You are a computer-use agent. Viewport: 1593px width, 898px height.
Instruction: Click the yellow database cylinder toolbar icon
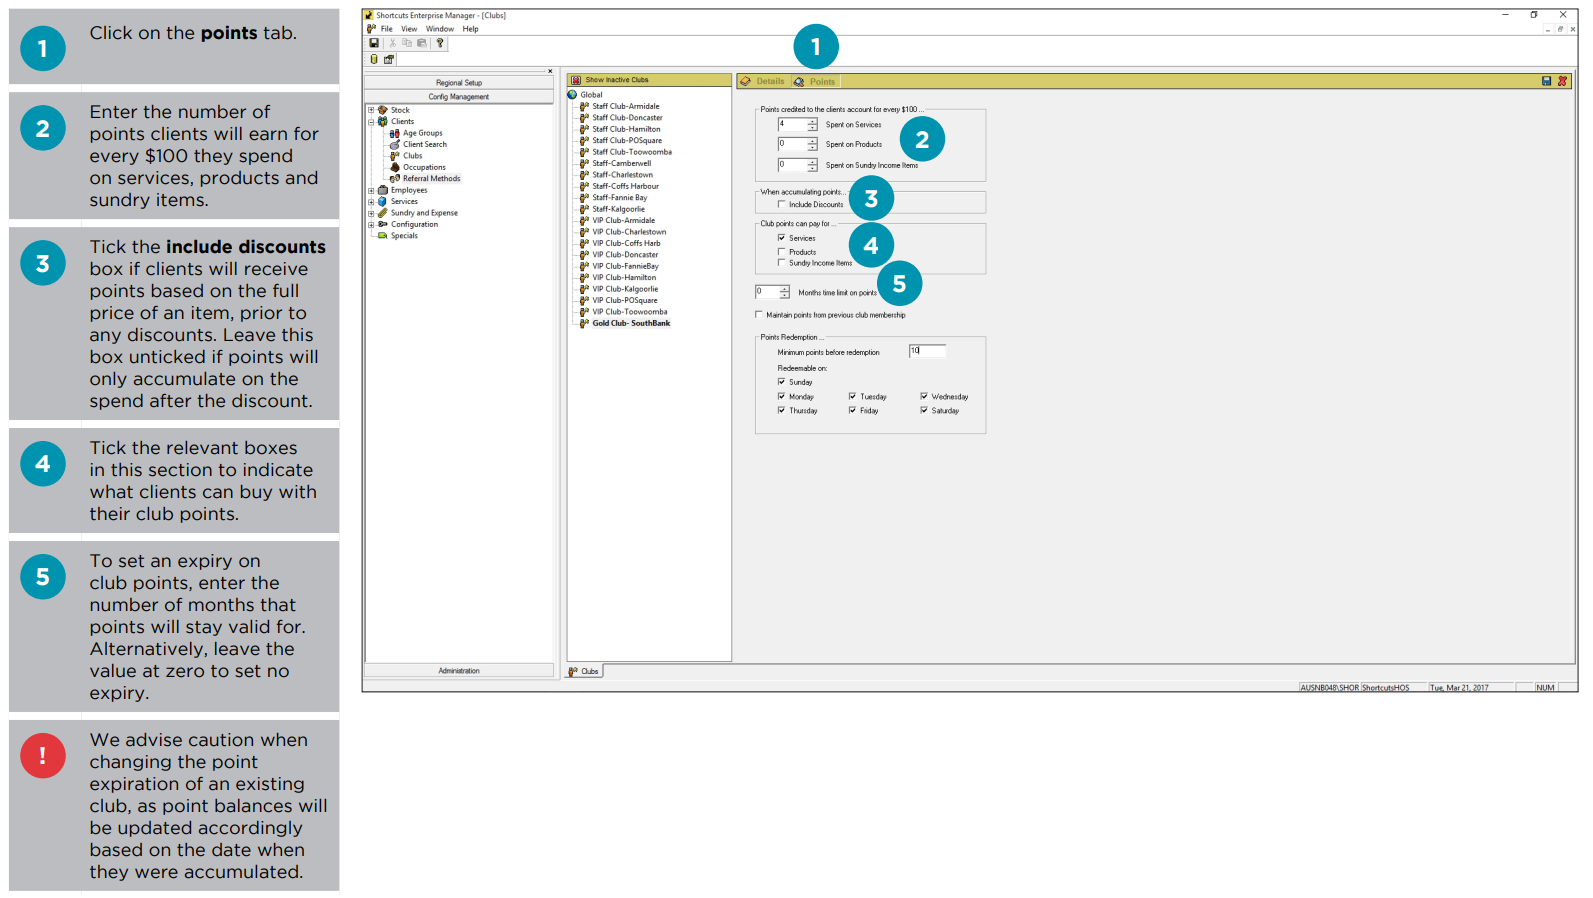click(374, 59)
